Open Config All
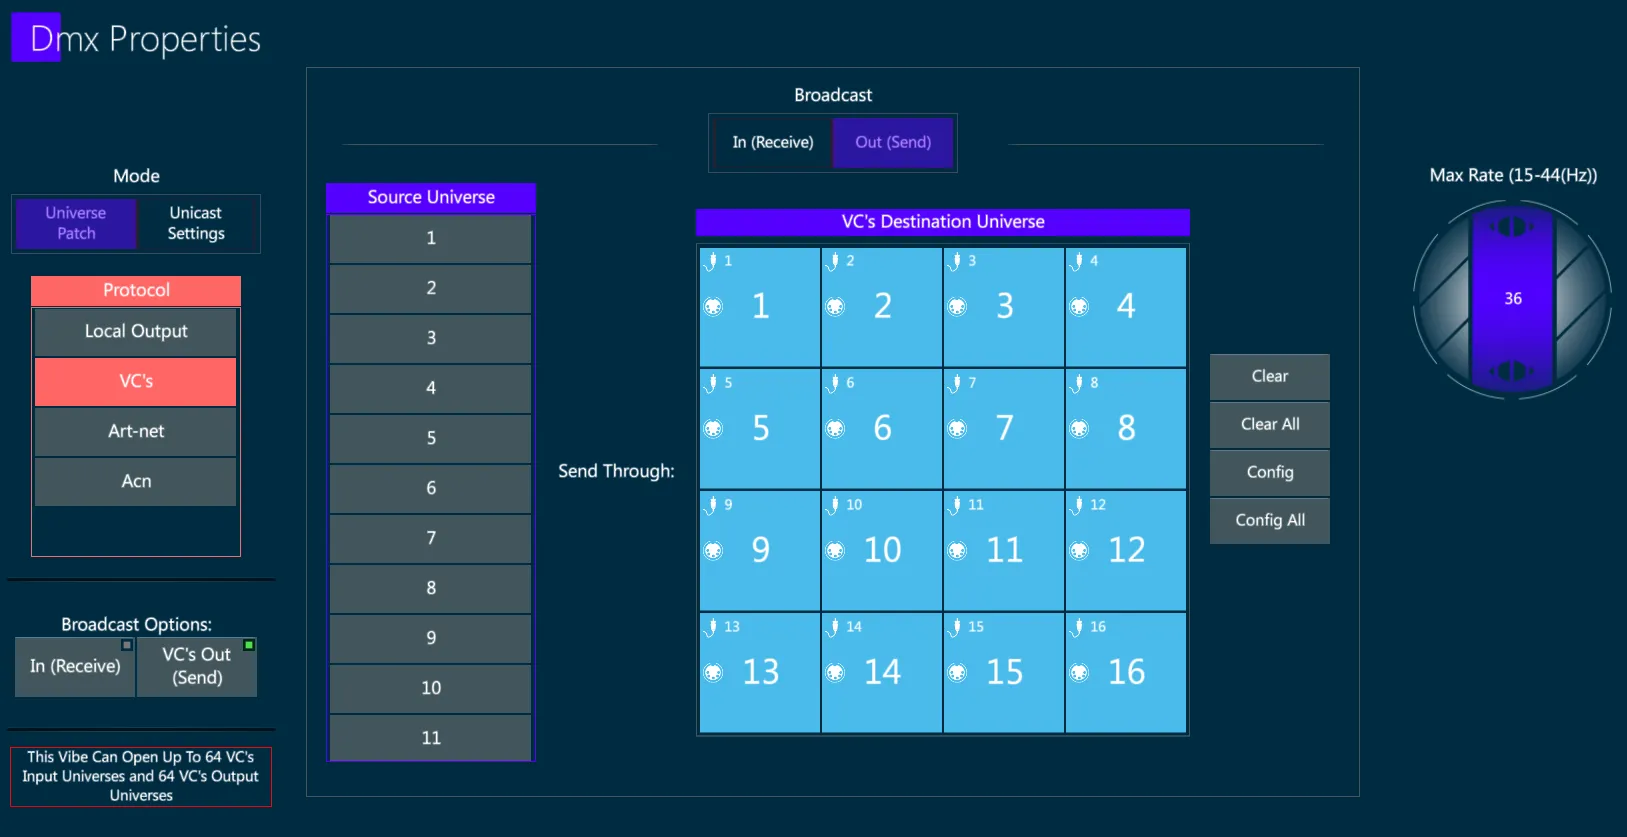1627x837 pixels. click(1270, 520)
